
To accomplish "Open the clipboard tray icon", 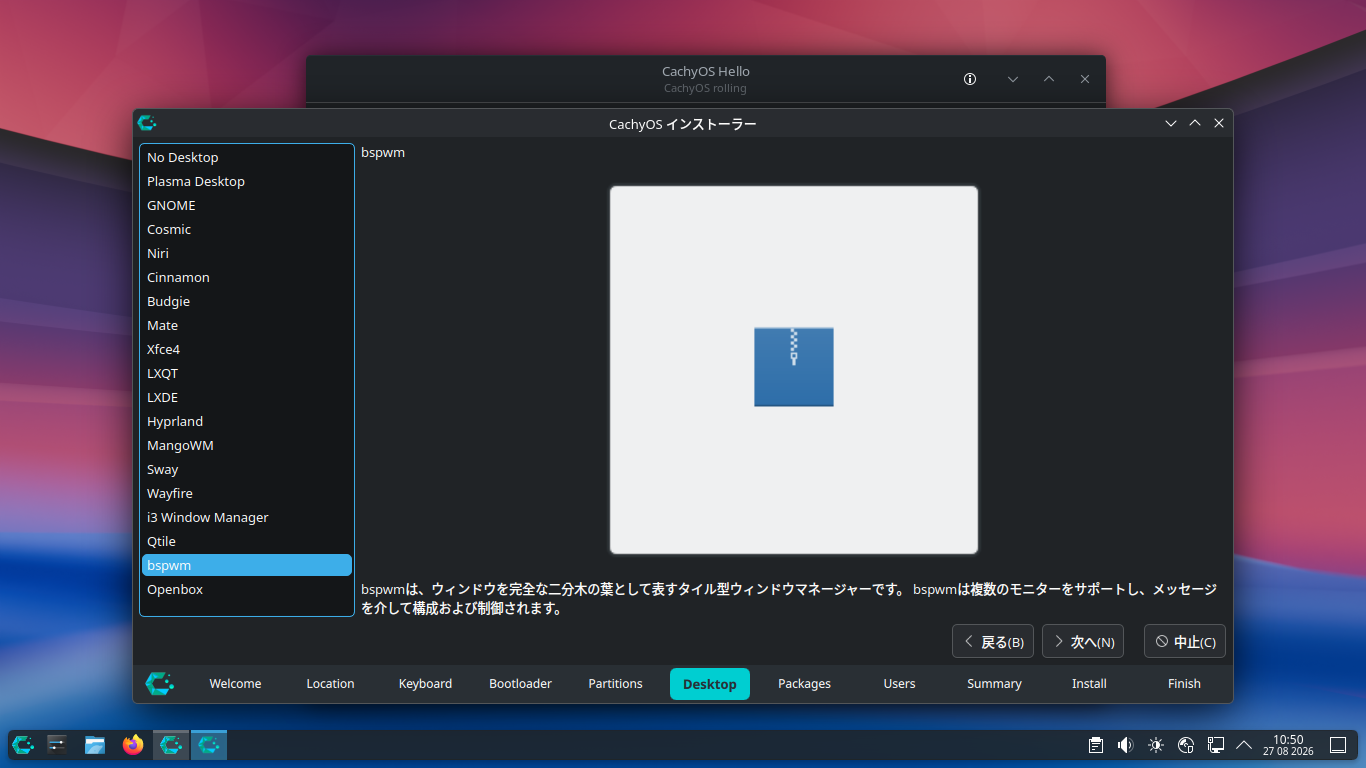I will click(1096, 745).
